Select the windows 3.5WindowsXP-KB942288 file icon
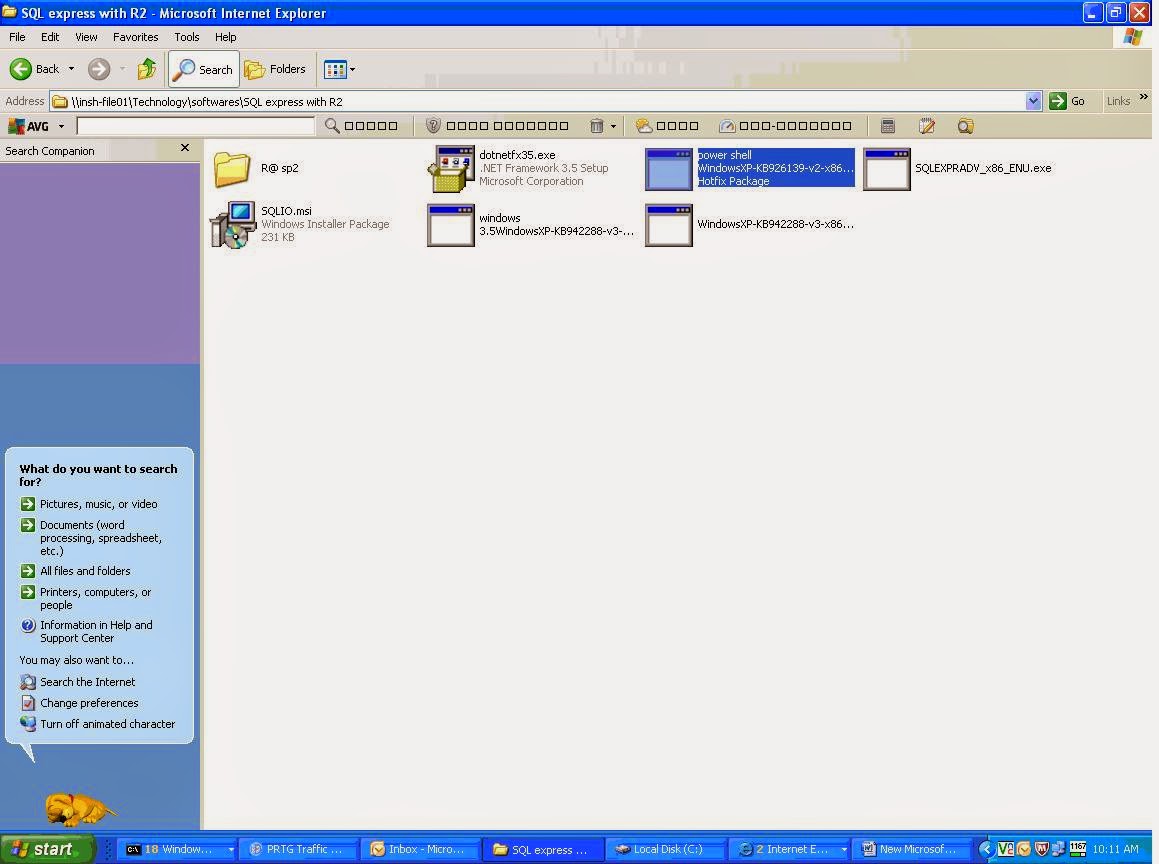Screen dimensions: 1159x864 [x=451, y=225]
